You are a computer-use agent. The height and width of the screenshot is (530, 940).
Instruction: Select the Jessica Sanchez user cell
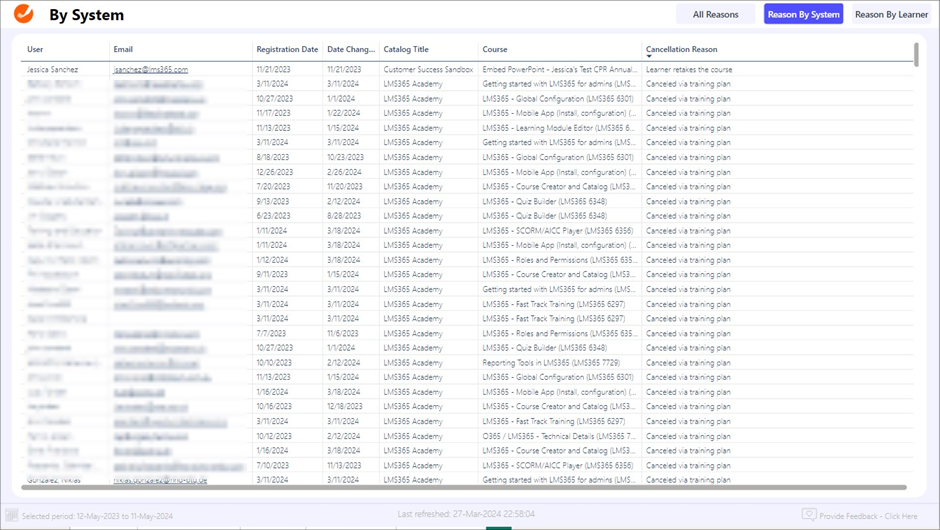coord(53,70)
